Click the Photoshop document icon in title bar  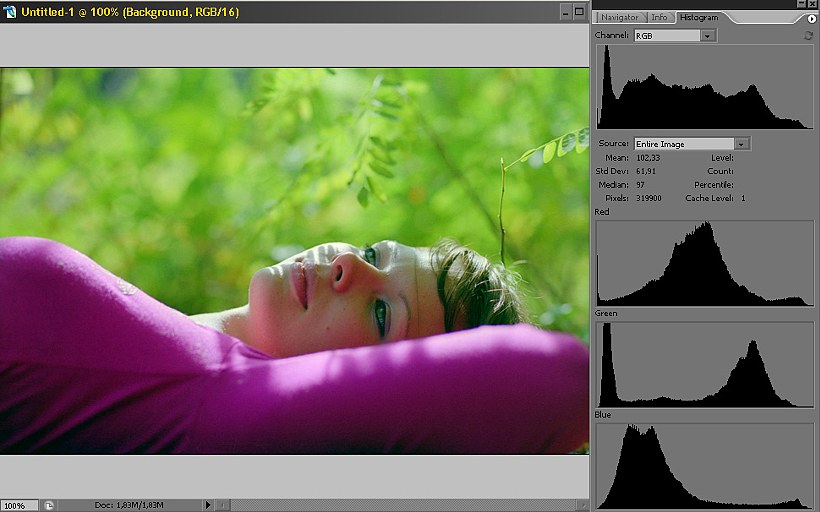point(10,12)
